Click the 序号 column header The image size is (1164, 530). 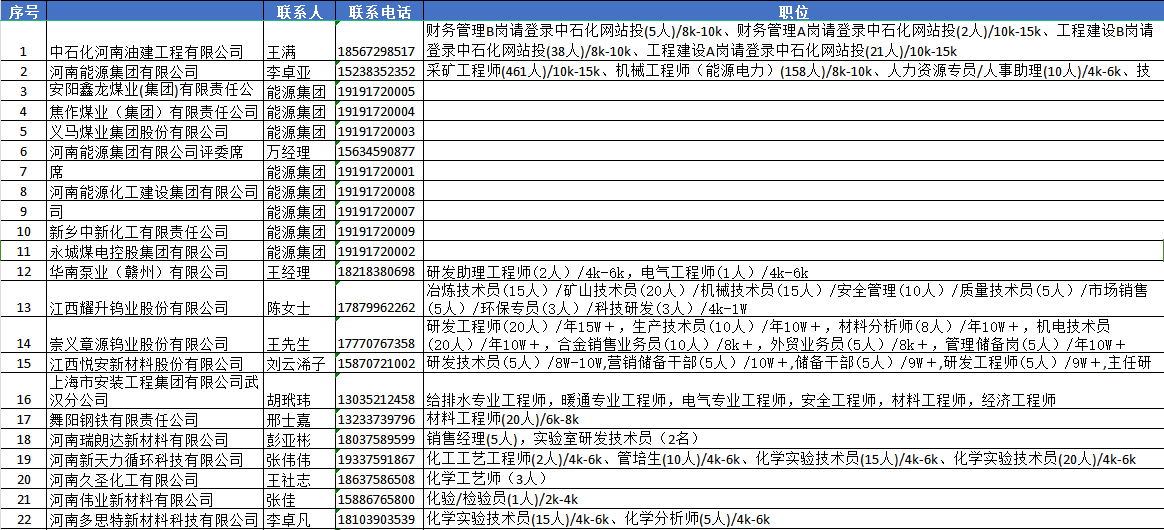[23, 11]
